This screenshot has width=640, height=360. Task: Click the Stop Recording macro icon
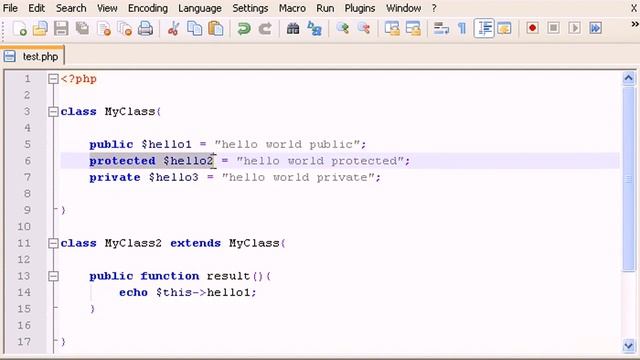[x=553, y=28]
